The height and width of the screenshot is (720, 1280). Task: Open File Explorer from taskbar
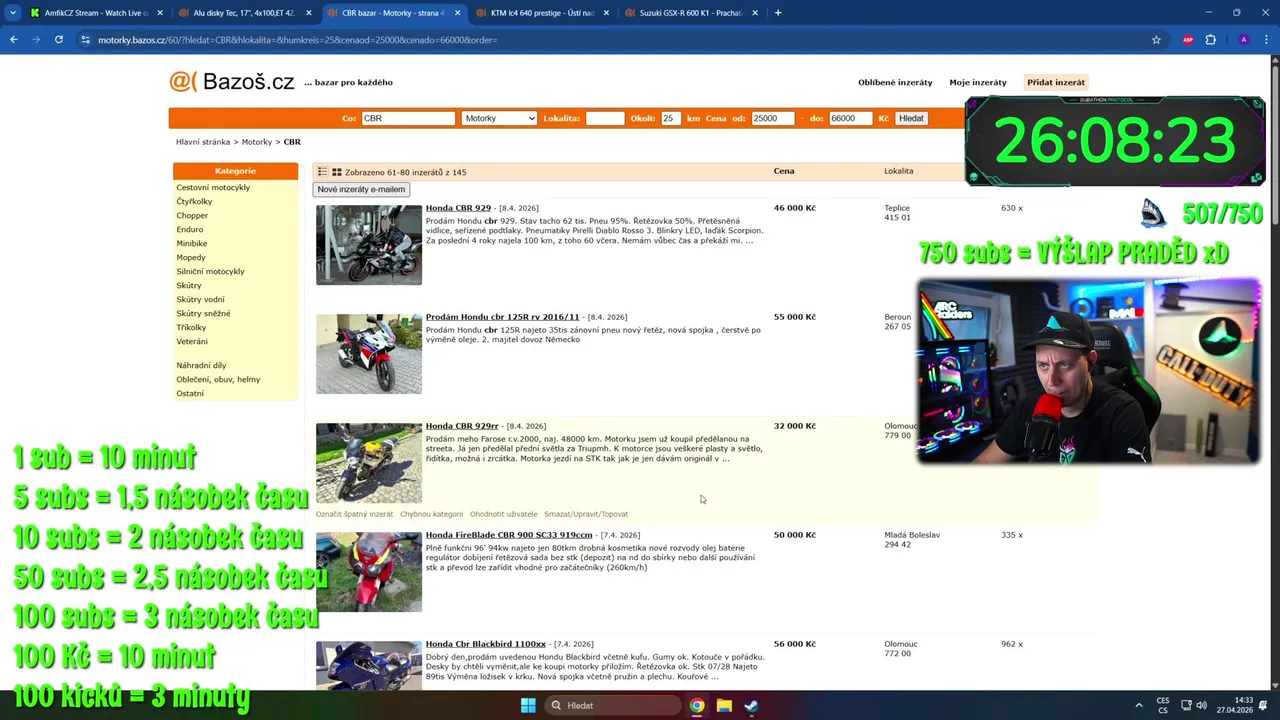coord(724,705)
